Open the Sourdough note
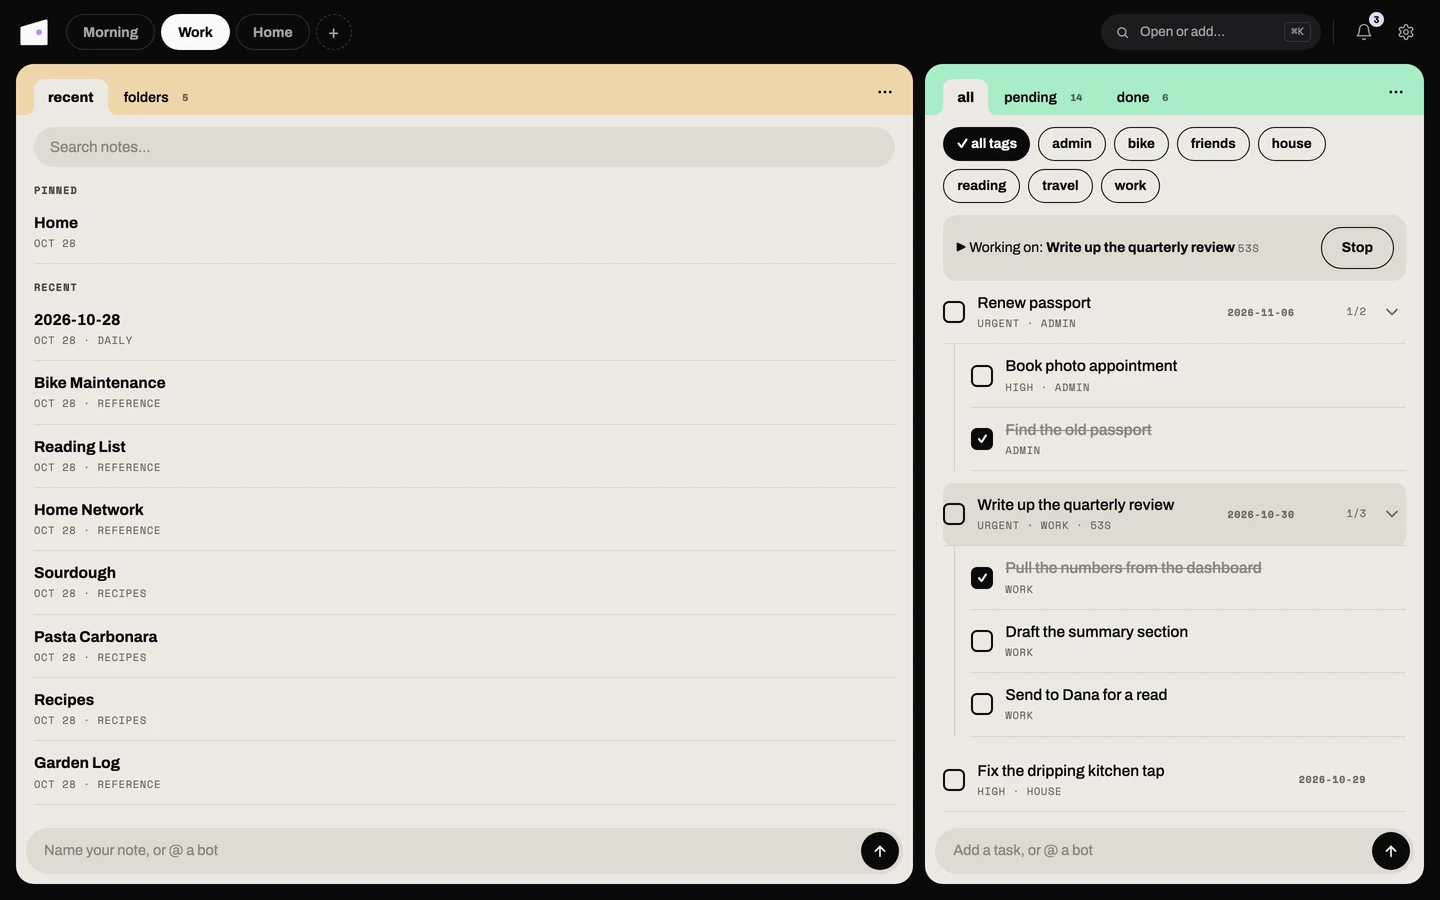This screenshot has height=900, width=1440. (464, 582)
